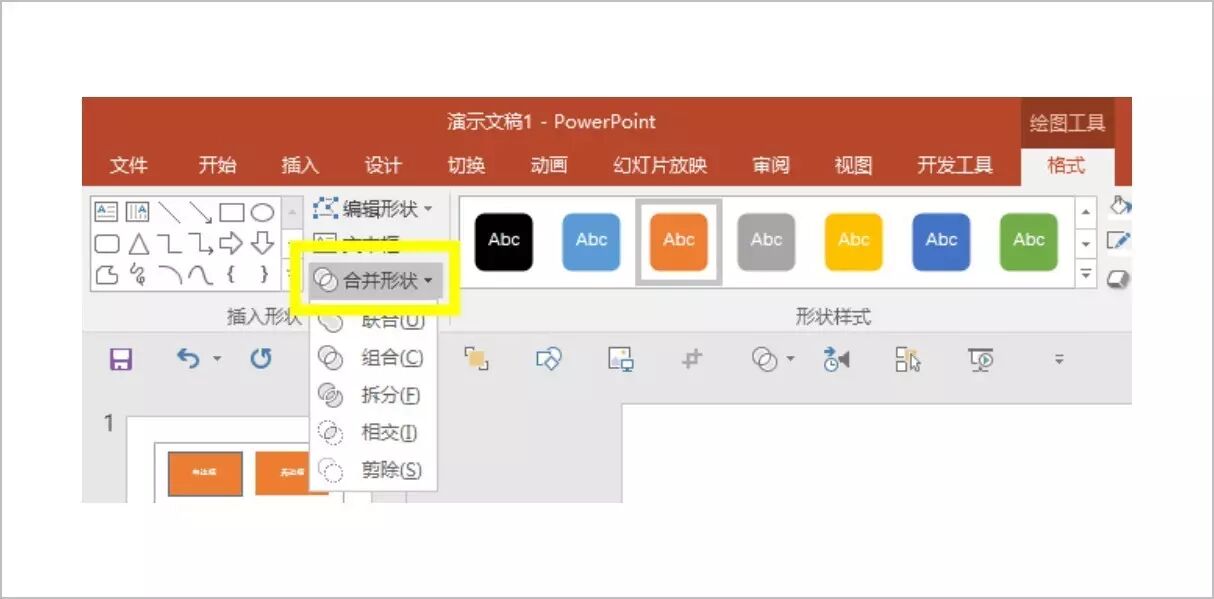The width and height of the screenshot is (1214, 599).
Task: Open the shape fill bucket option
Action: (1120, 207)
